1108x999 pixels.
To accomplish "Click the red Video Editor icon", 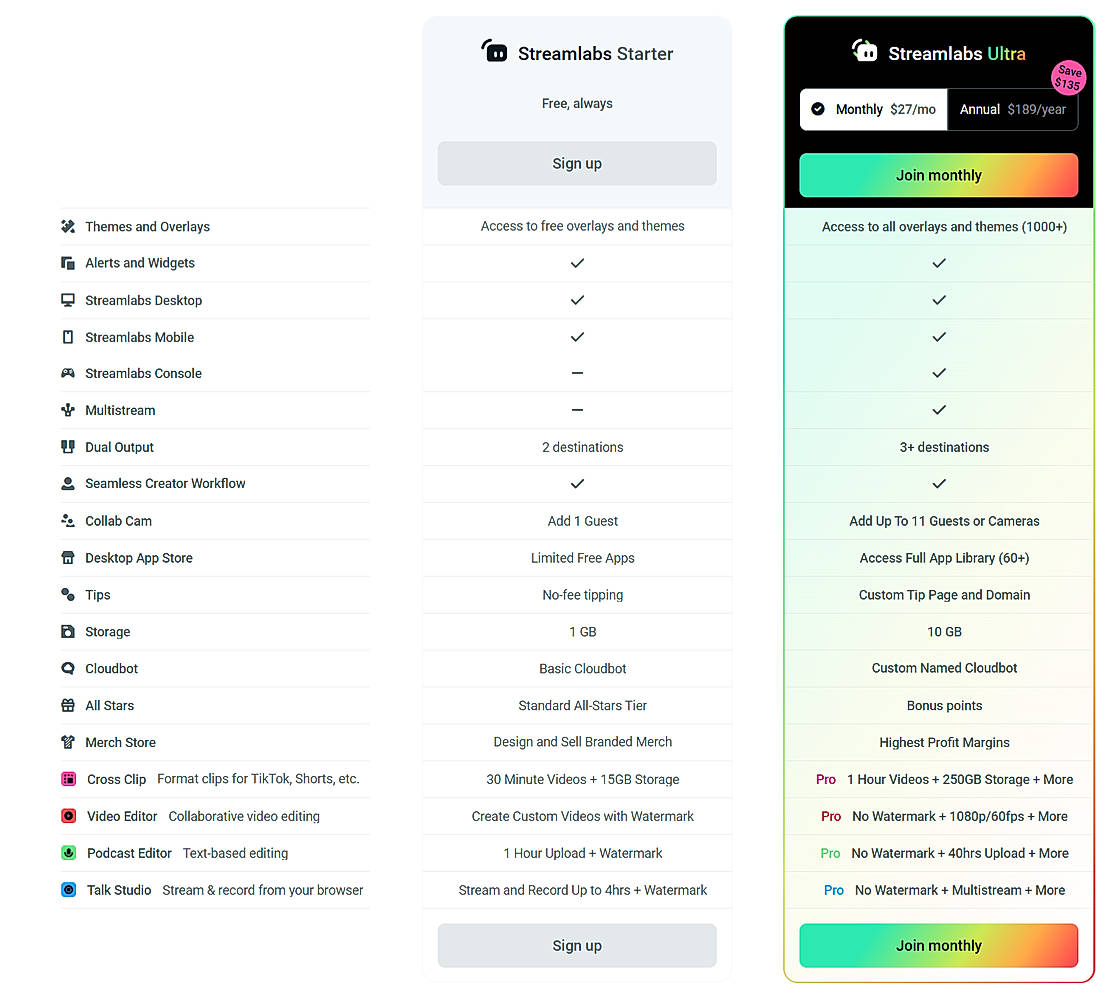I will click(69, 817).
